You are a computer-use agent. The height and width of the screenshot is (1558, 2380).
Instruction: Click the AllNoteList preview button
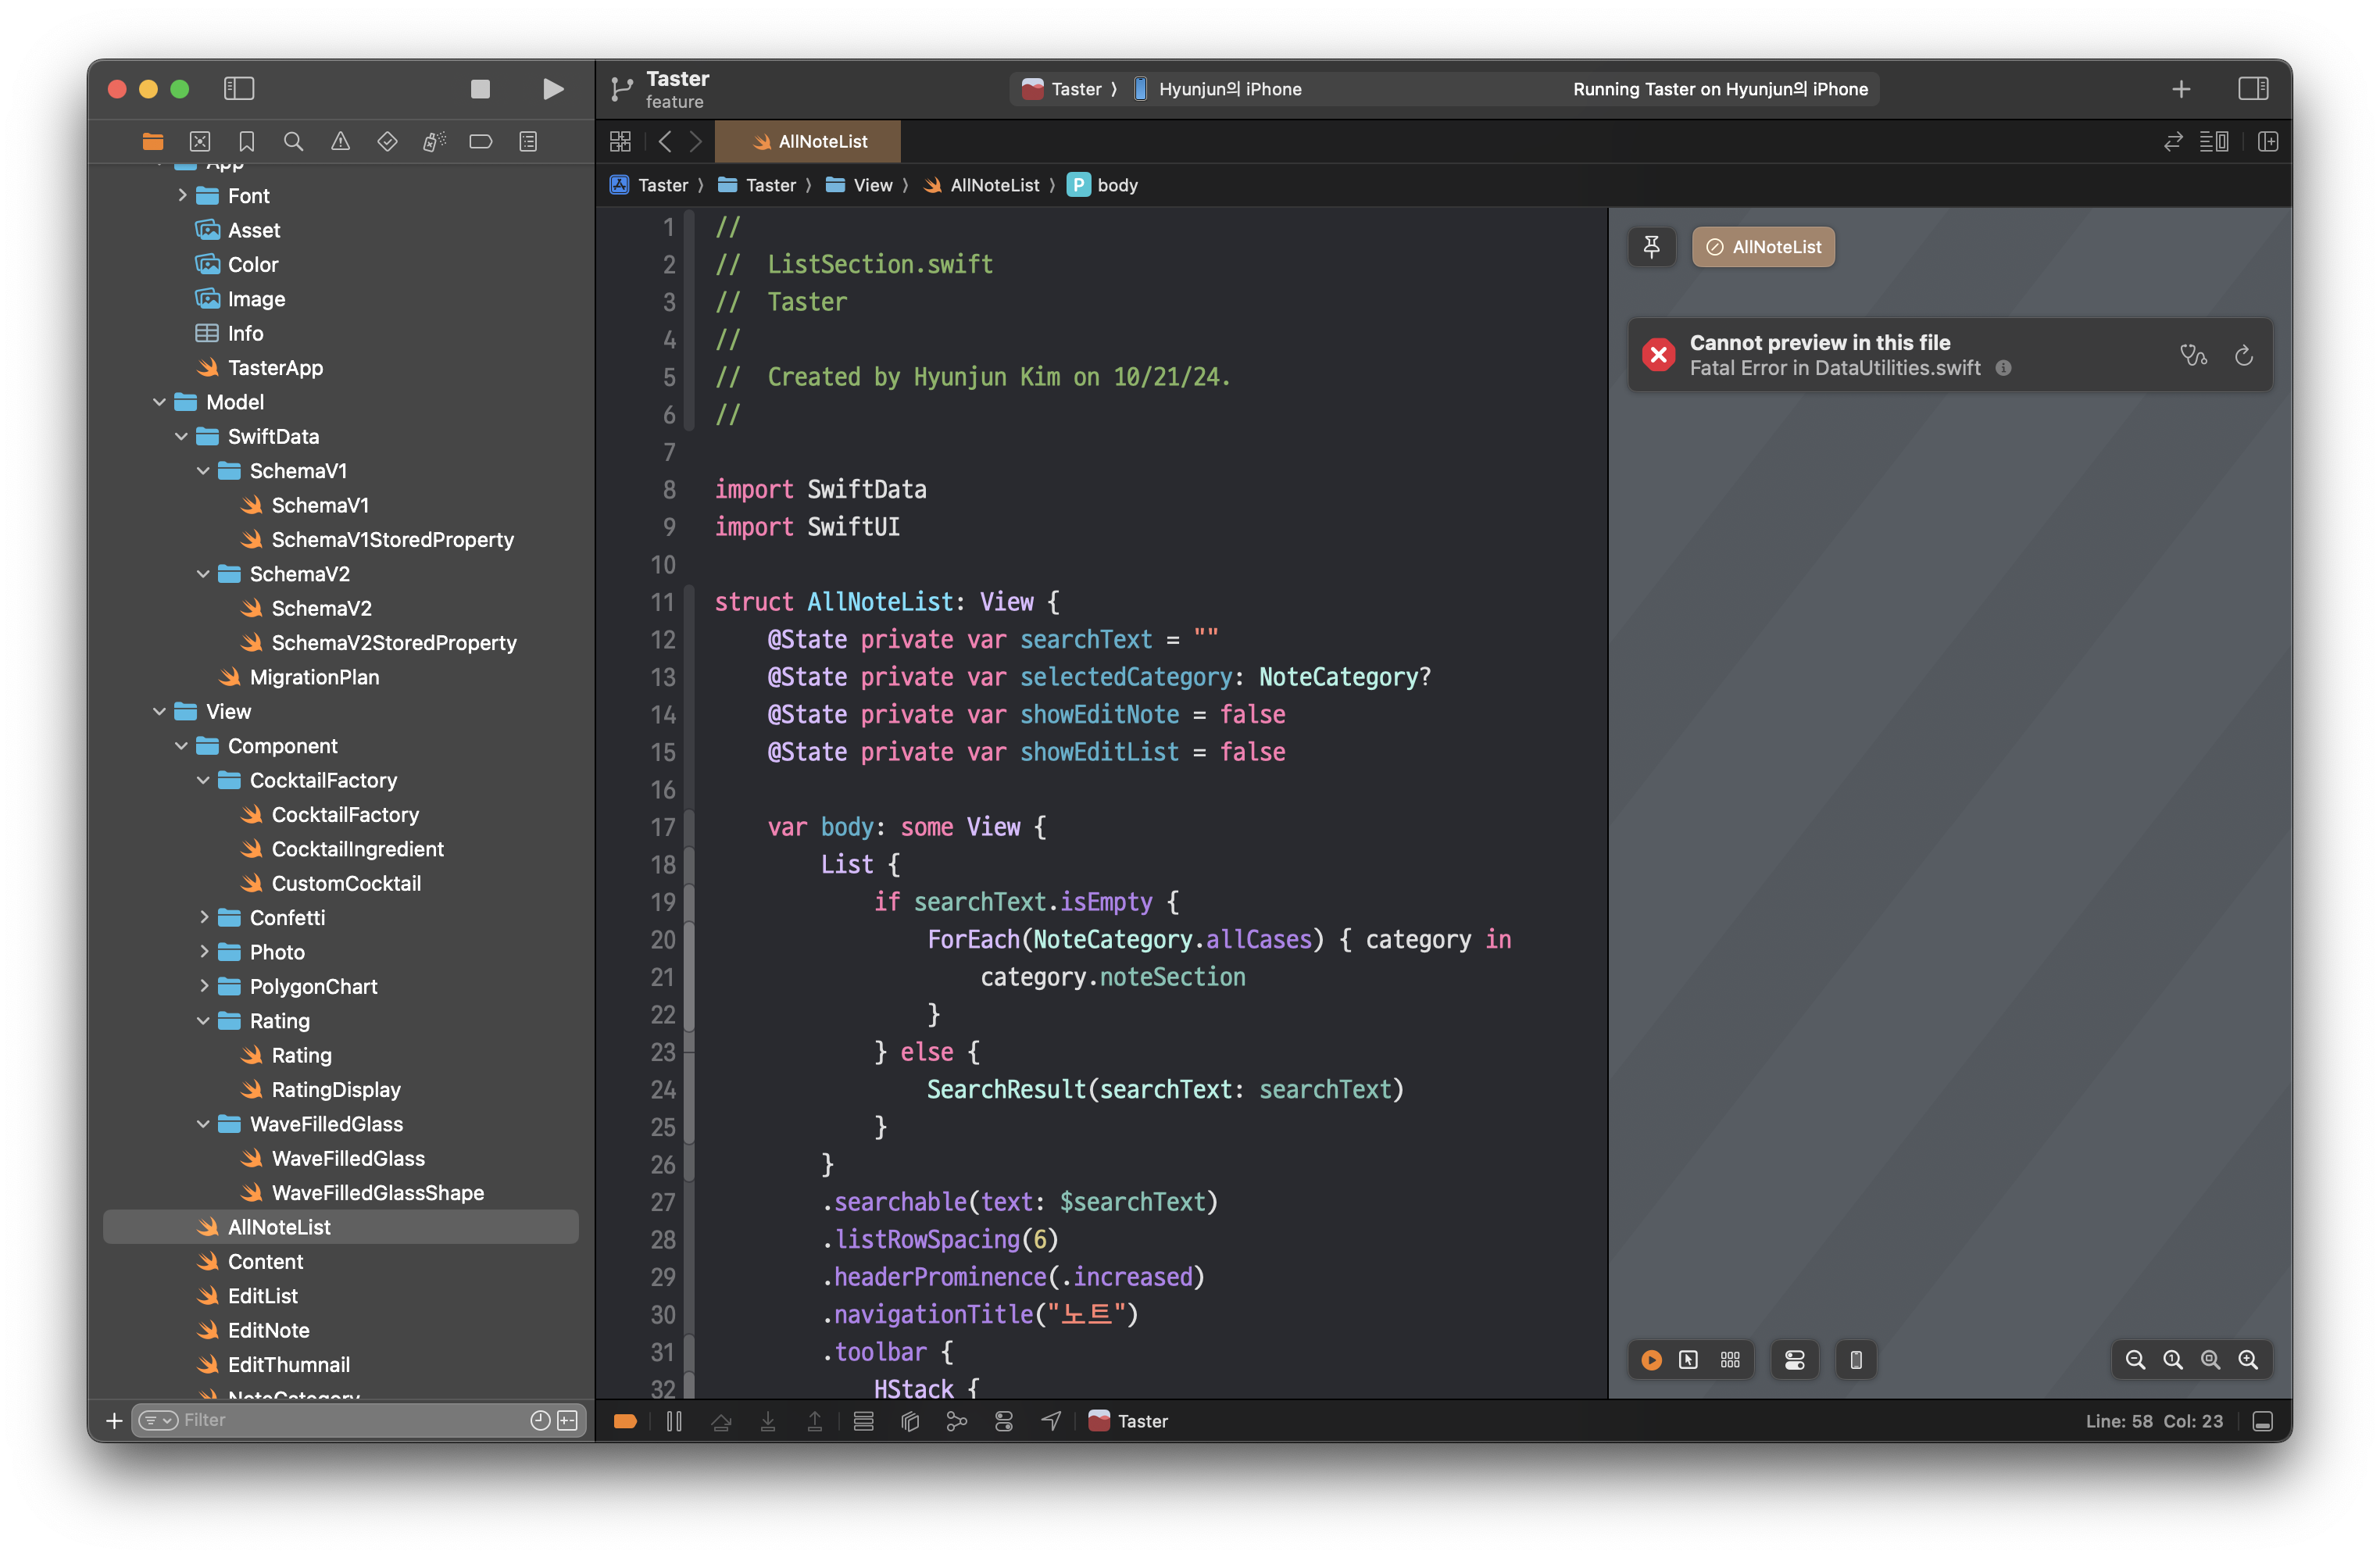[x=1763, y=247]
